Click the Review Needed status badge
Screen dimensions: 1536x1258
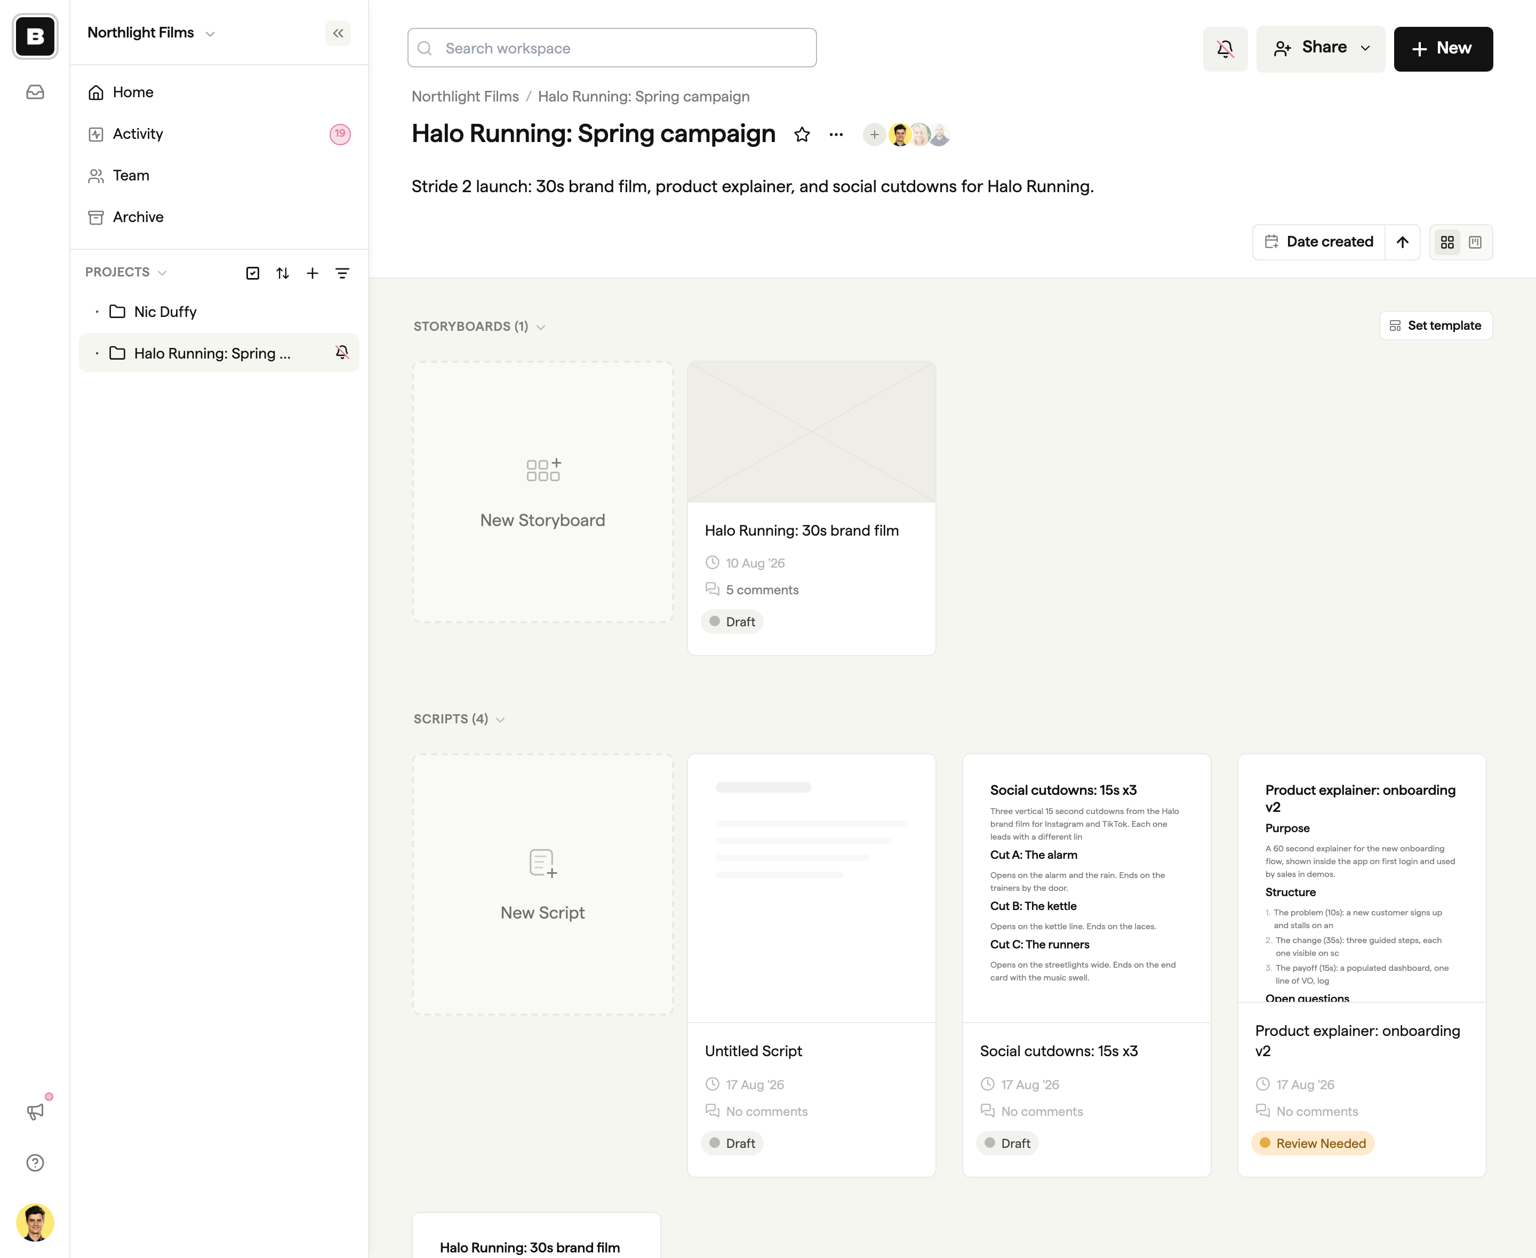[x=1313, y=1143]
